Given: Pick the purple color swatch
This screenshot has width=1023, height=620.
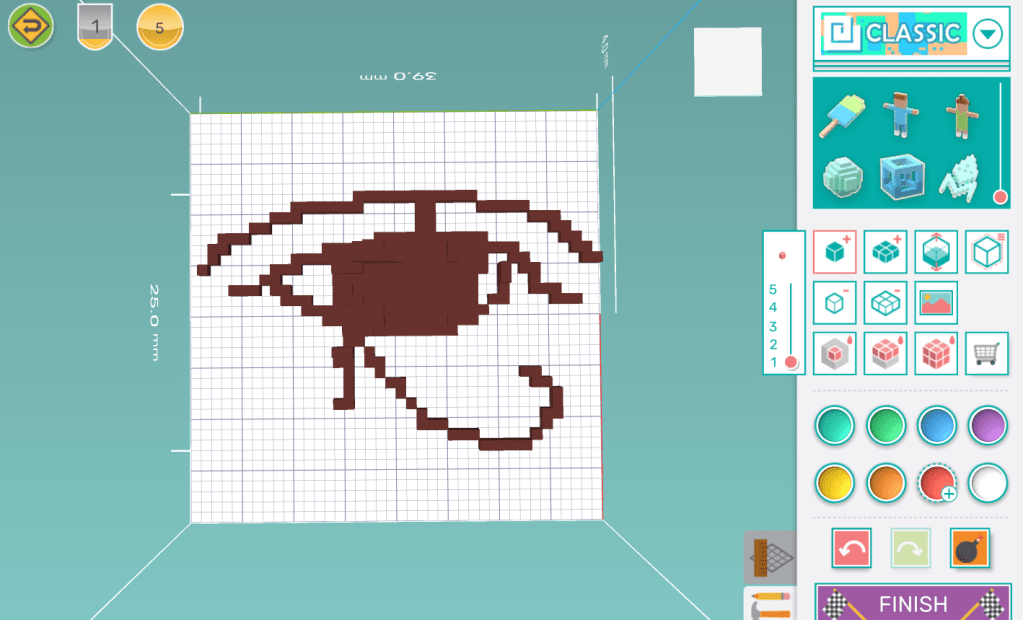Looking at the screenshot, I should pyautogui.click(x=988, y=426).
